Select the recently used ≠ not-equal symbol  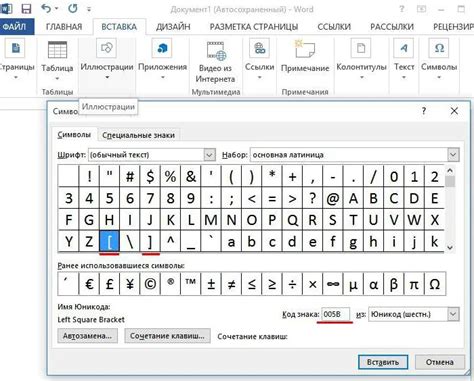[231, 284]
